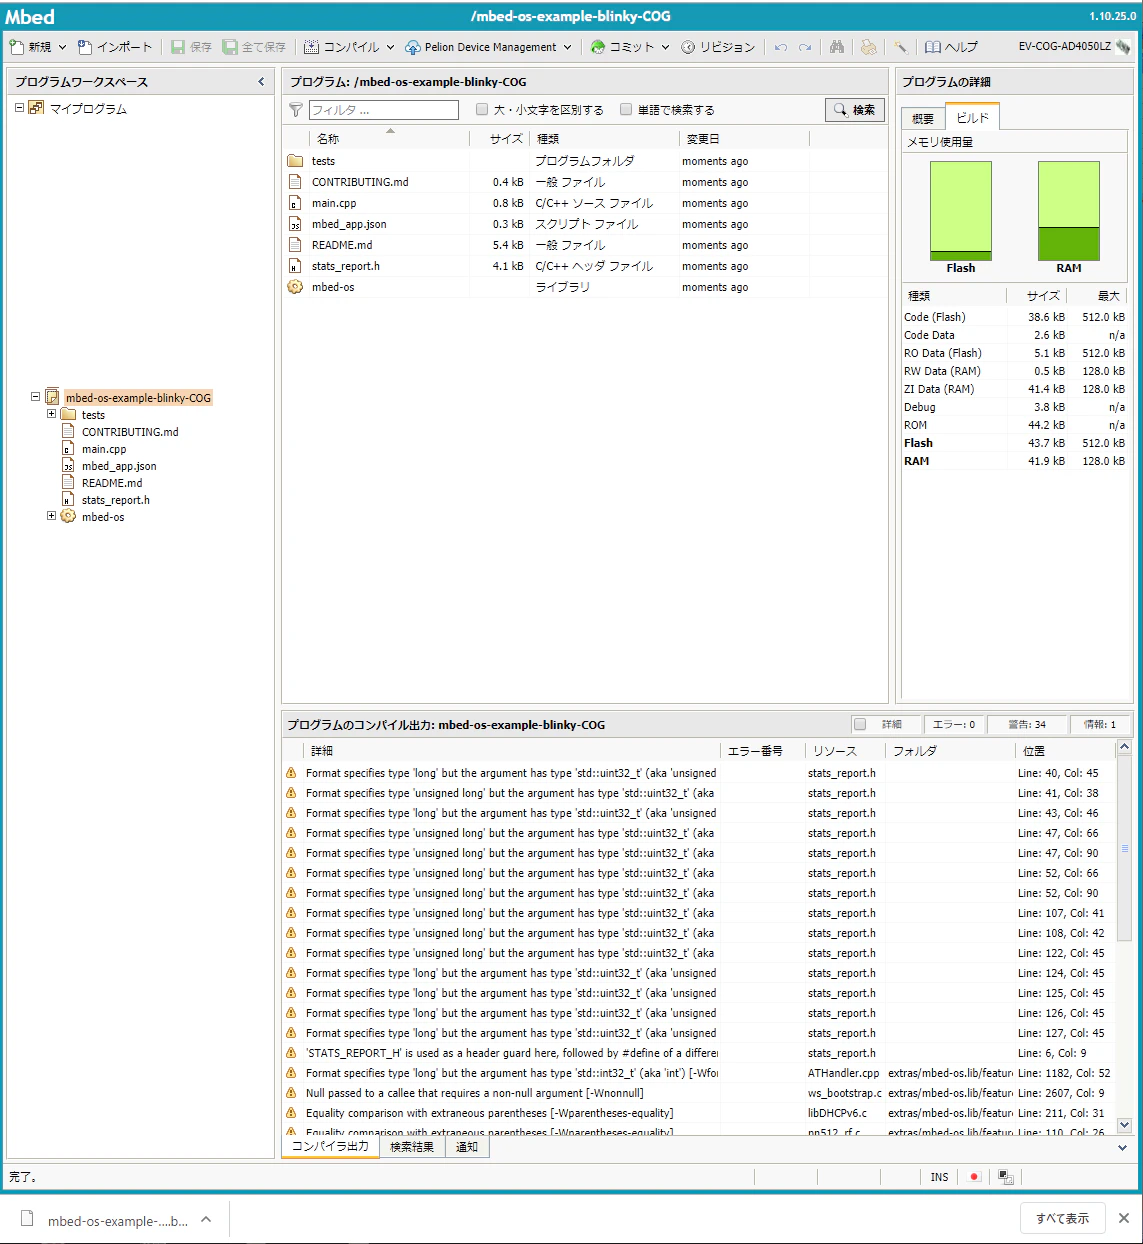Enable 大・小文字を区別する case-sensitive checkbox
This screenshot has height=1244, width=1143.
tap(482, 110)
